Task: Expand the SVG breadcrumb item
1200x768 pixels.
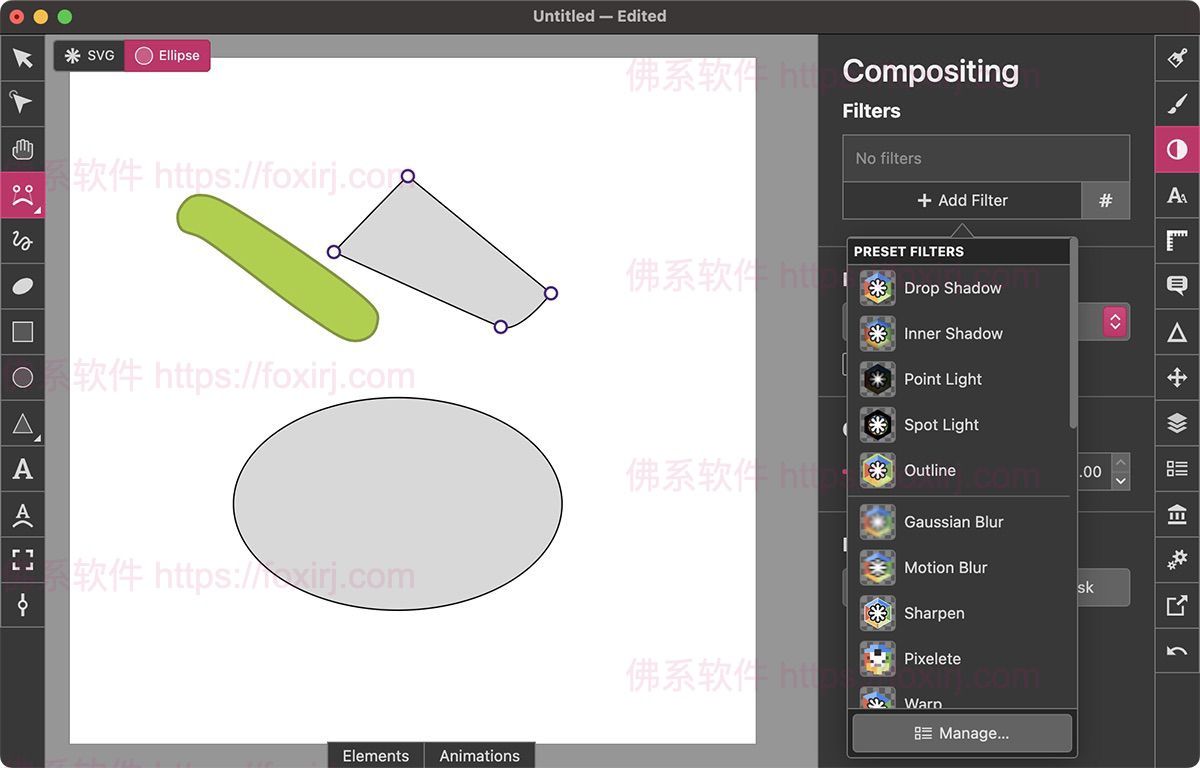Action: [x=88, y=56]
